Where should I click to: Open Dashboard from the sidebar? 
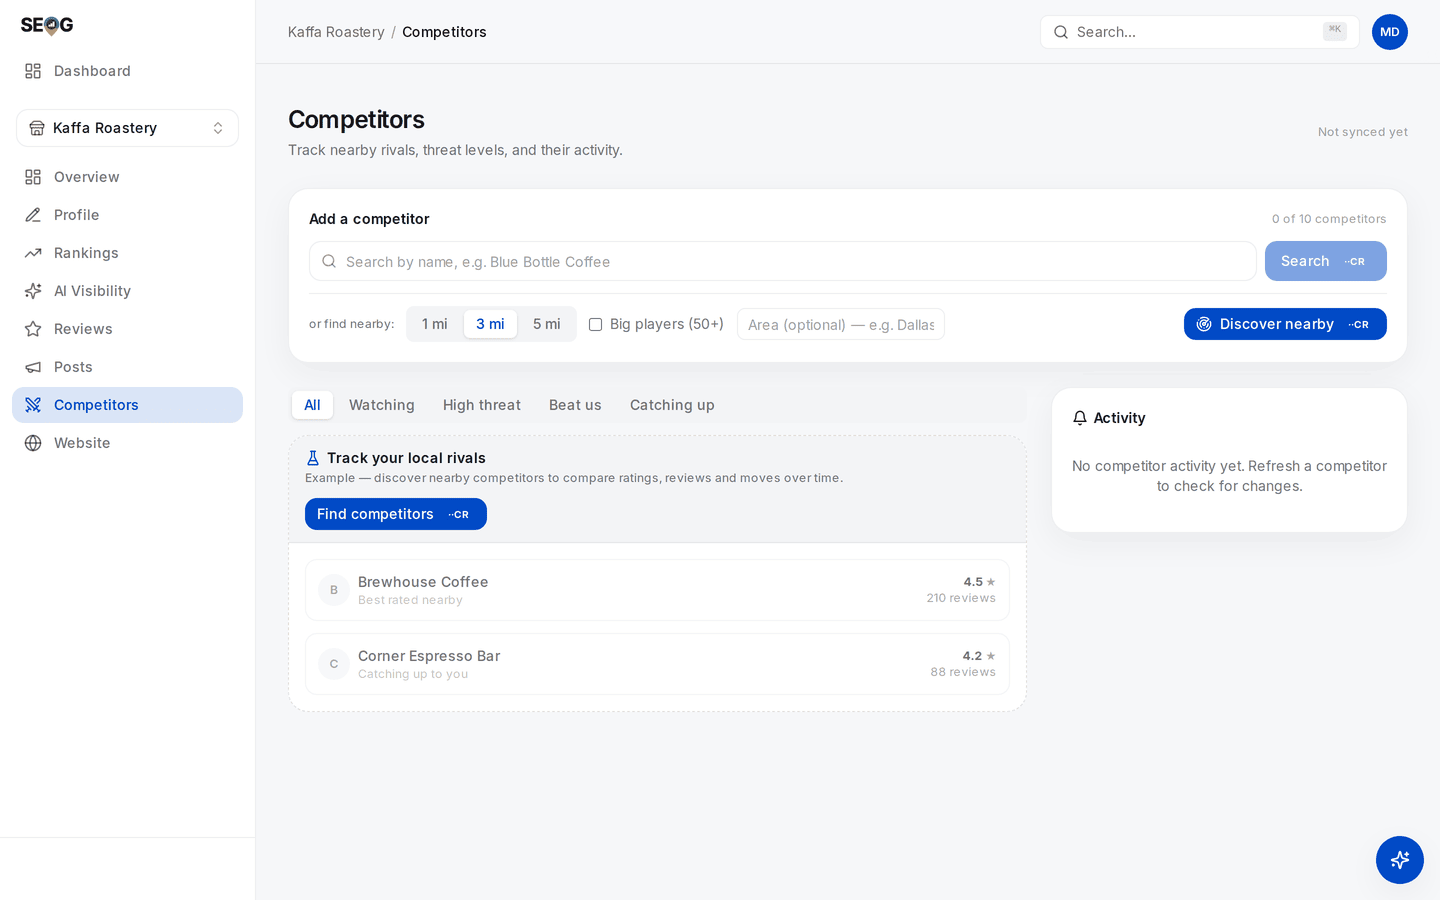coord(127,71)
